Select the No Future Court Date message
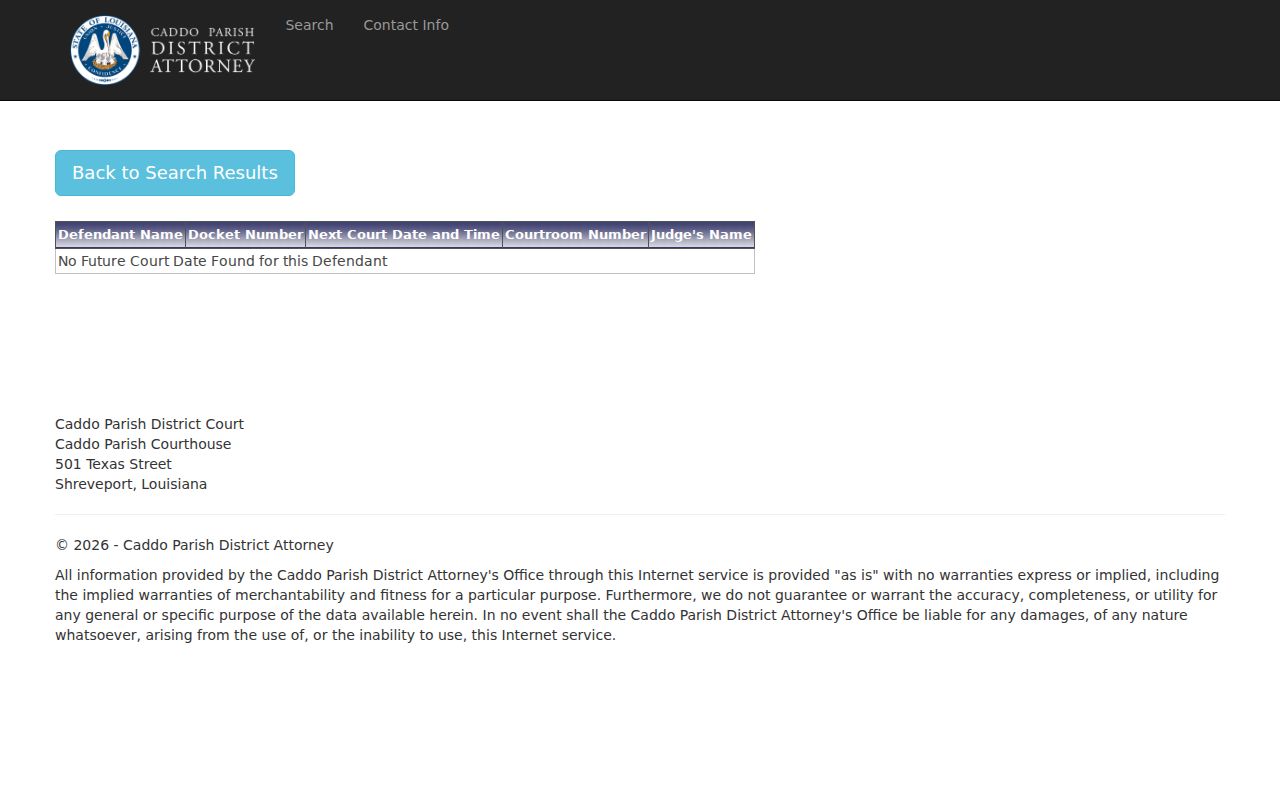1280x800 pixels. tap(223, 261)
